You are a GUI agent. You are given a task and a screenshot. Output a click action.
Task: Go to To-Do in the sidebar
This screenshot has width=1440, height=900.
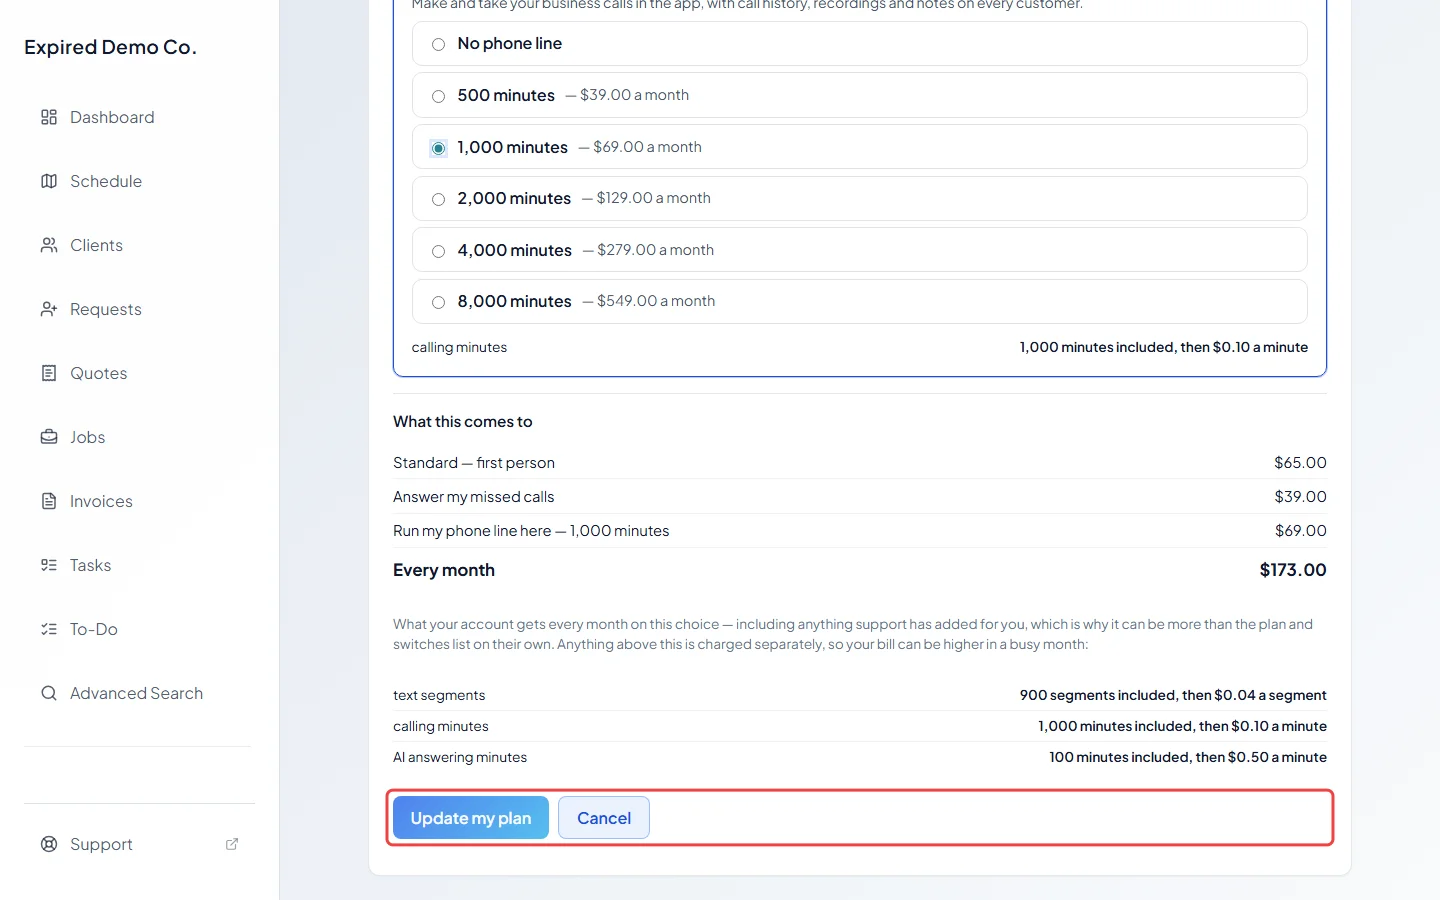(x=139, y=629)
